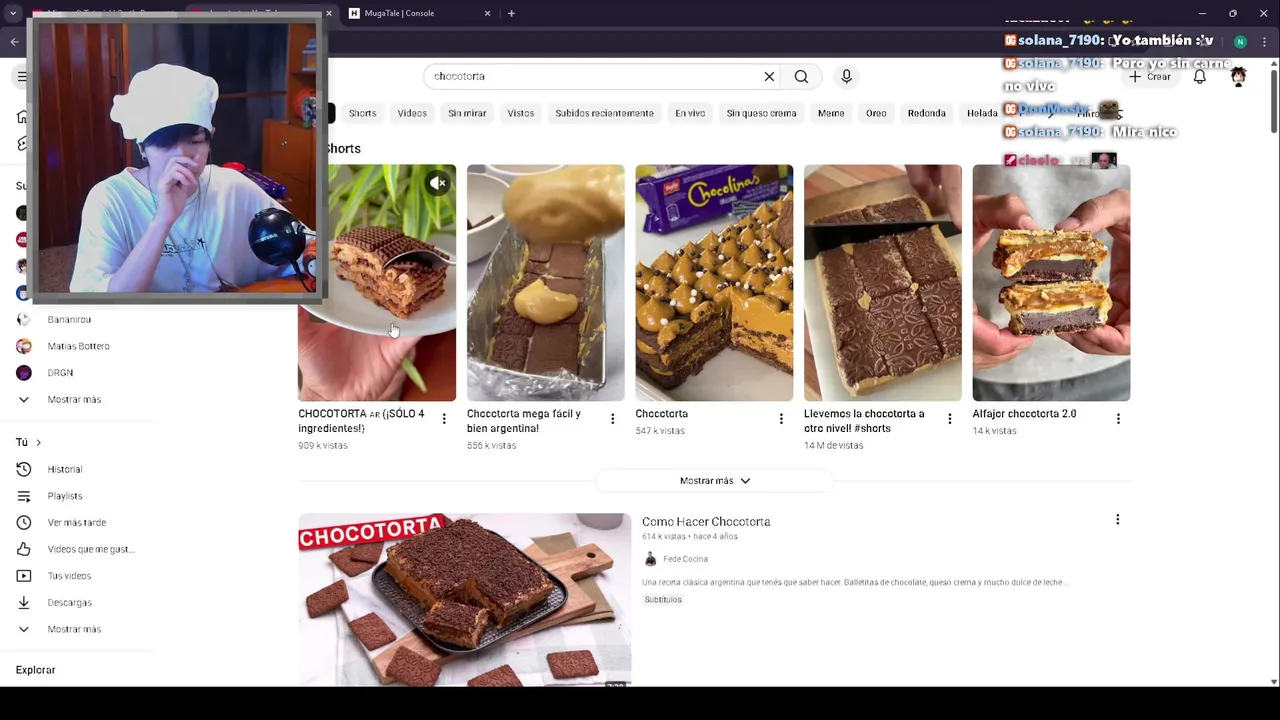Viewport: 1280px width, 720px height.
Task: Open the browser tab search dropdown
Action: pos(13,13)
